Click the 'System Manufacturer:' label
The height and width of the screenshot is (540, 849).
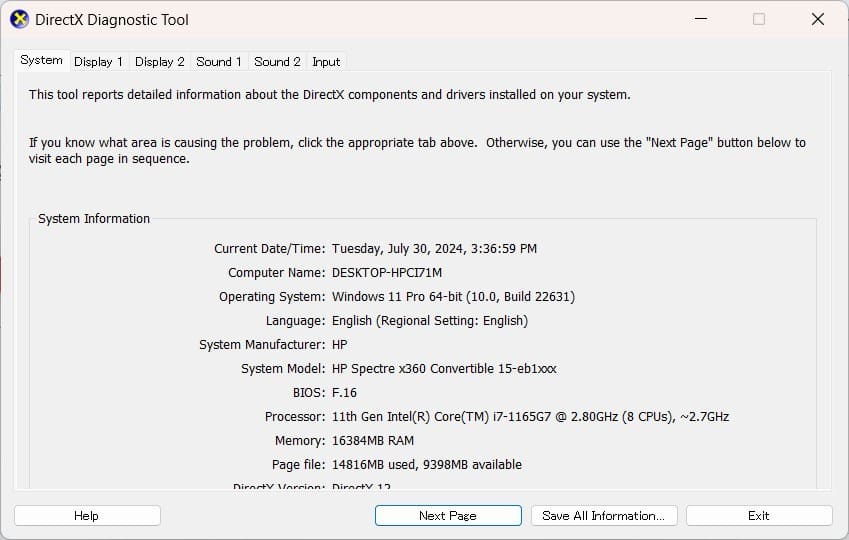click(x=262, y=344)
